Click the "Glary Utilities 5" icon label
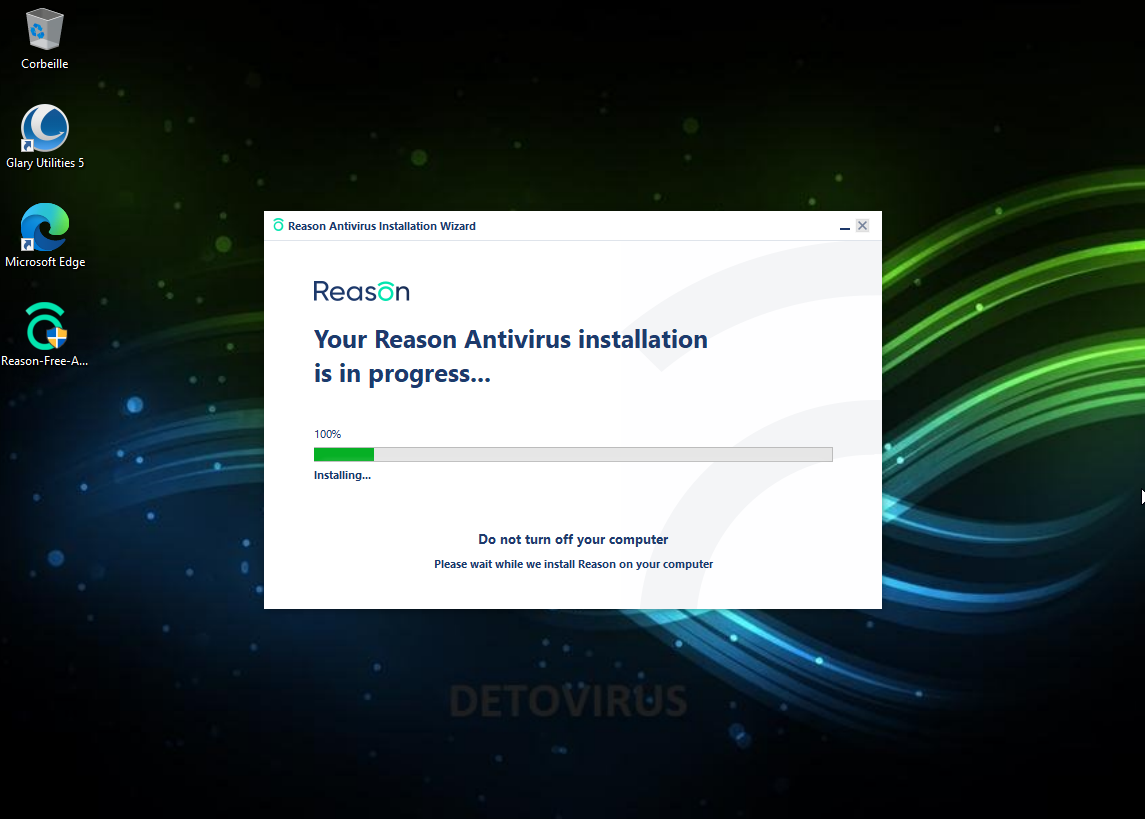The height and width of the screenshot is (819, 1145). click(x=45, y=163)
